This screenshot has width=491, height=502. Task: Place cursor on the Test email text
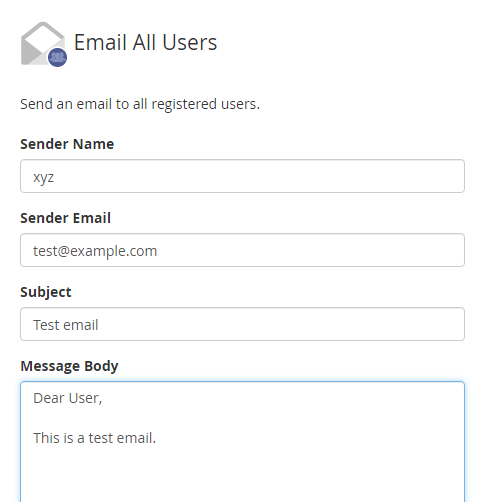(x=66, y=325)
